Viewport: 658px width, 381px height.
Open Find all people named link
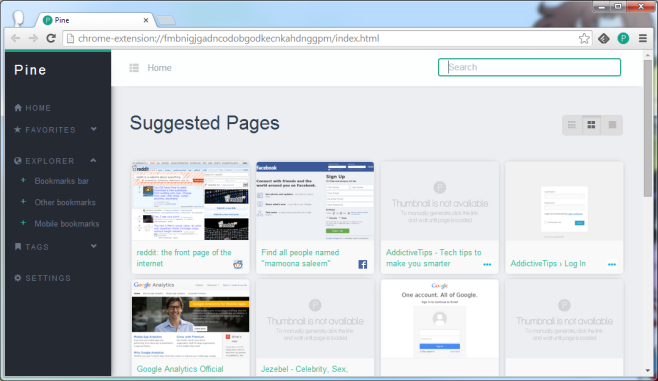pos(300,258)
